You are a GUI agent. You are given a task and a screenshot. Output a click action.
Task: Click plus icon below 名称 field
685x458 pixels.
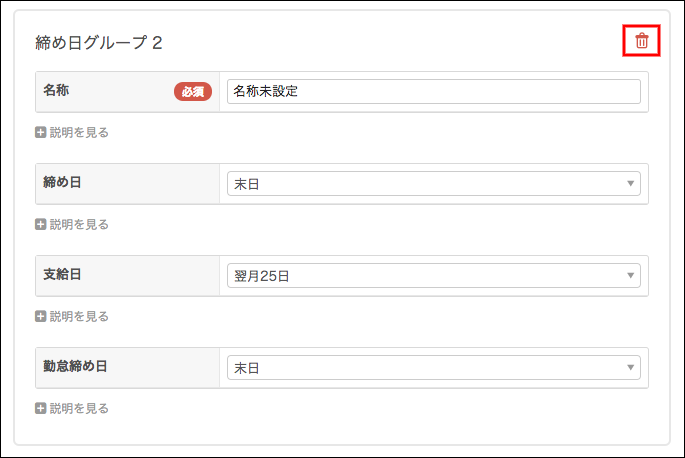tap(41, 132)
